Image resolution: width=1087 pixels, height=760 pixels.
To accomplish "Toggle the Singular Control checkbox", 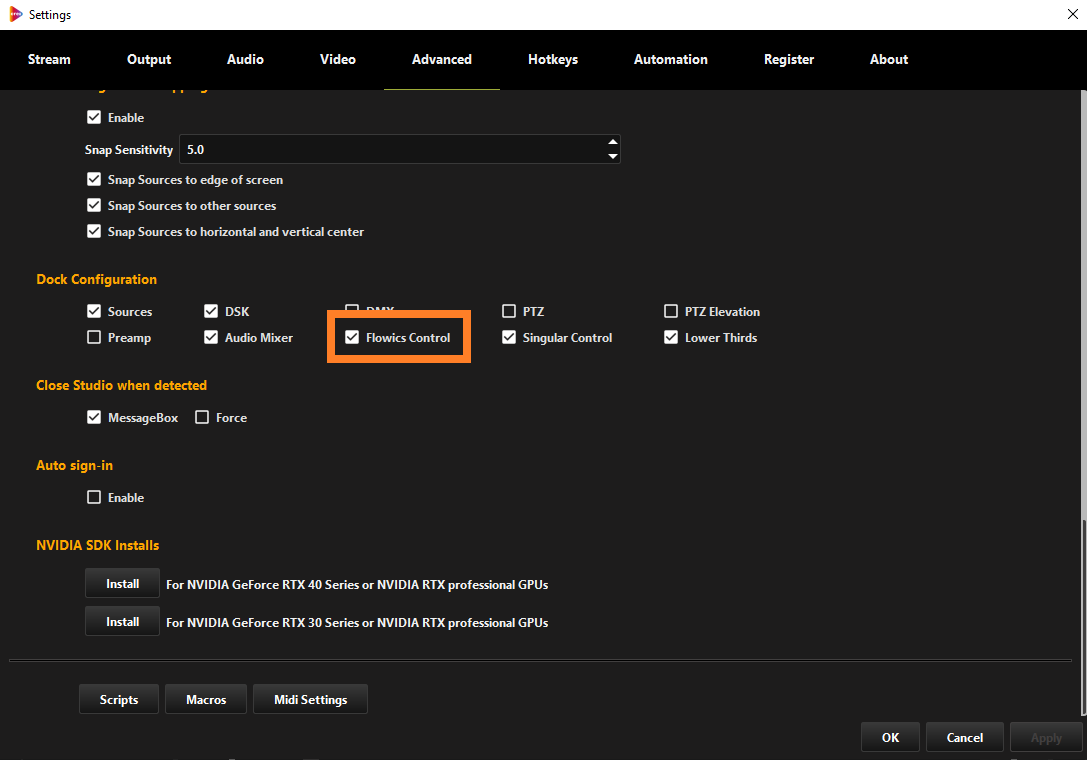I will coord(509,337).
